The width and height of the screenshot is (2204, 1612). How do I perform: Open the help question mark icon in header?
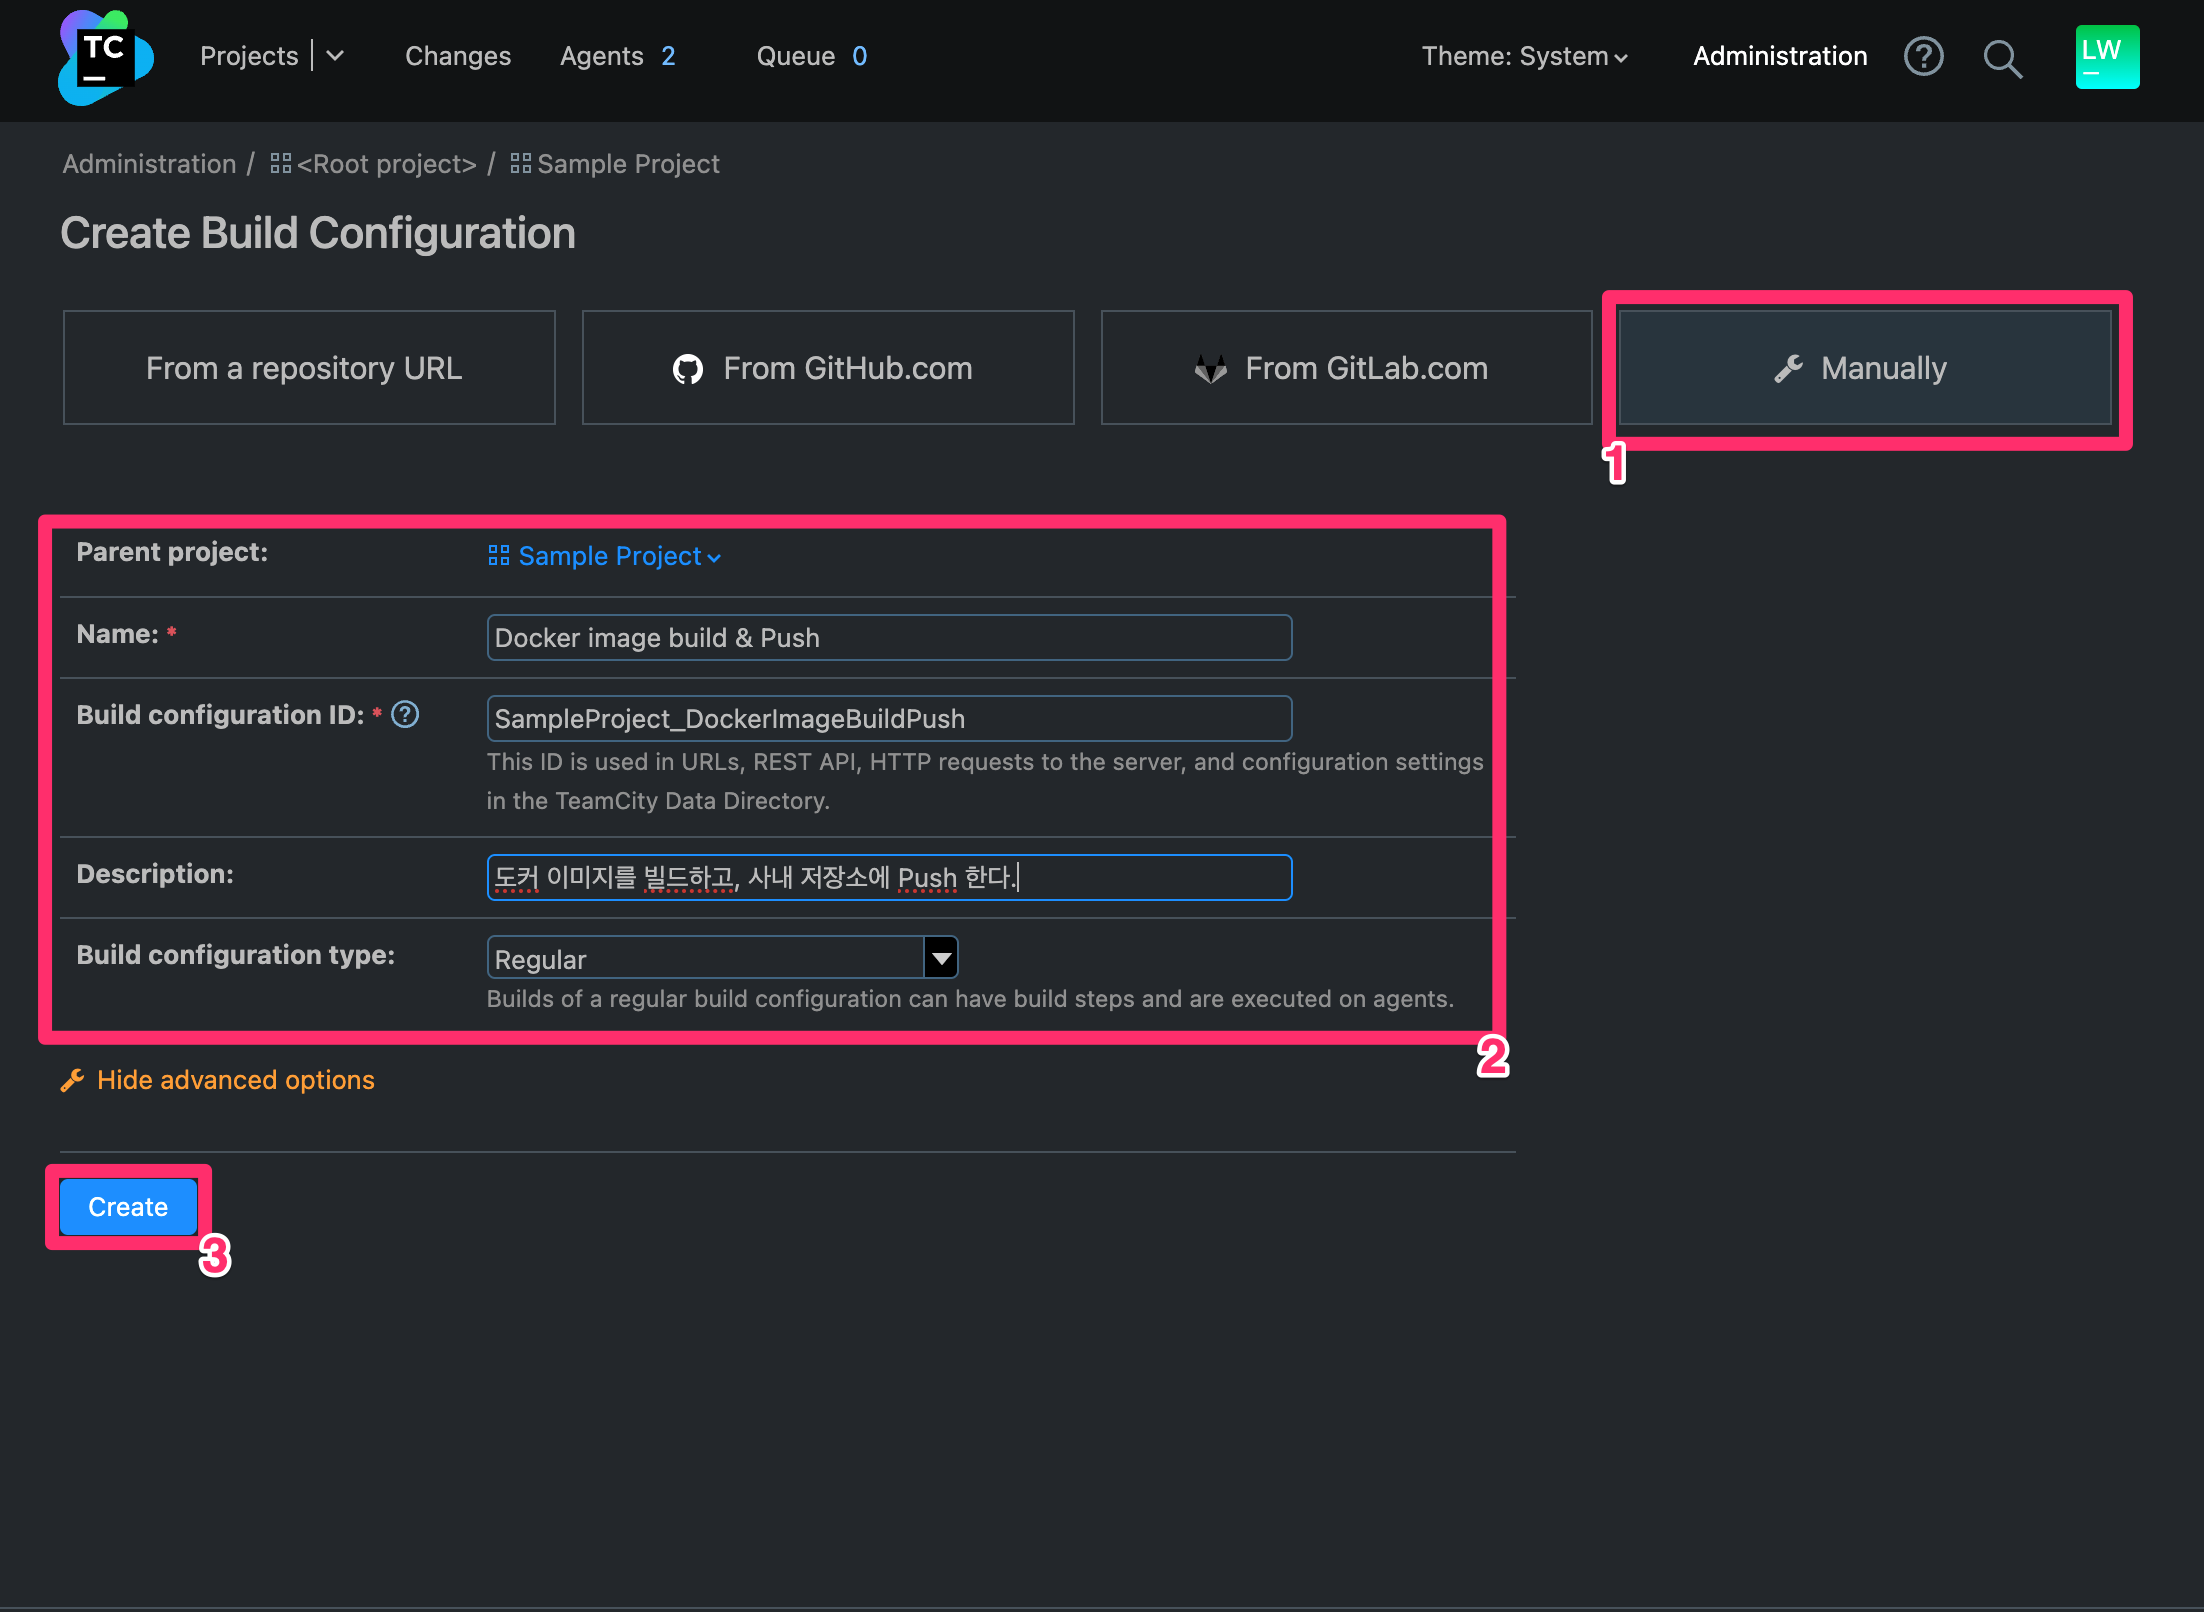1923,57
